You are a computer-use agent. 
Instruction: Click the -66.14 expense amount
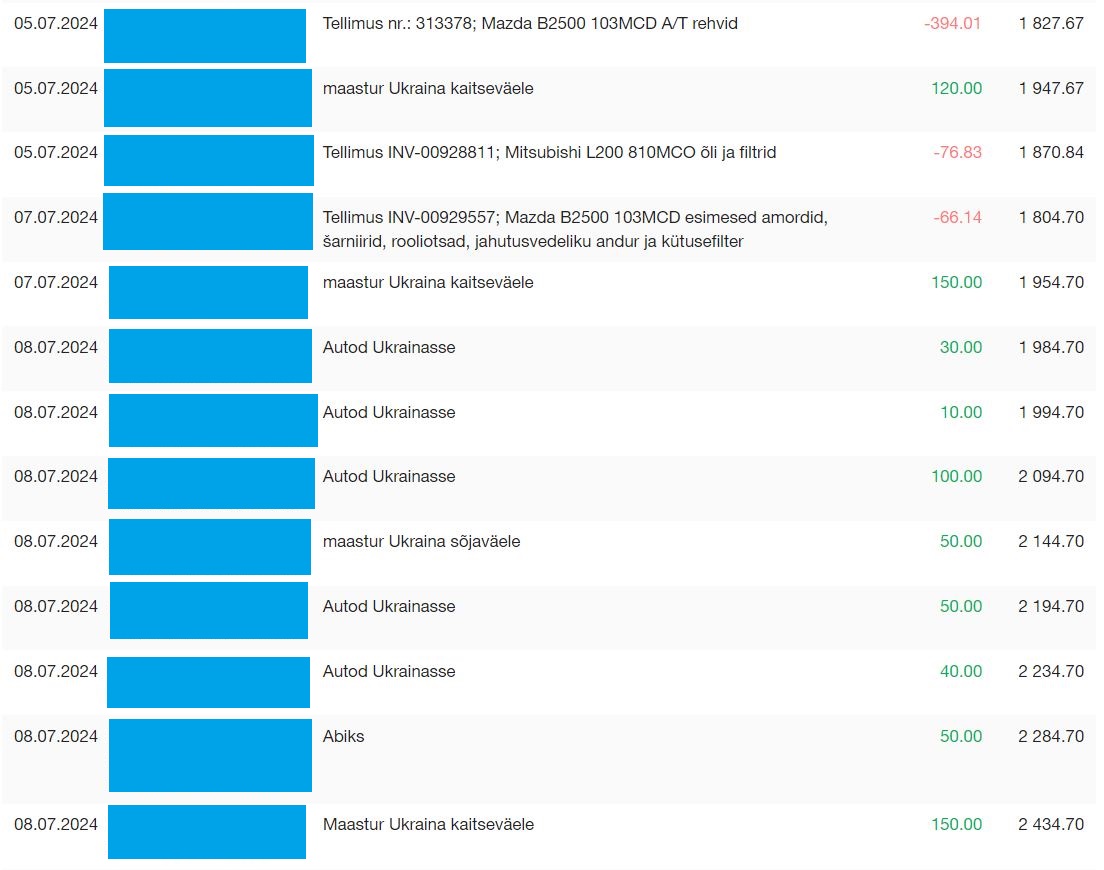pyautogui.click(x=957, y=218)
